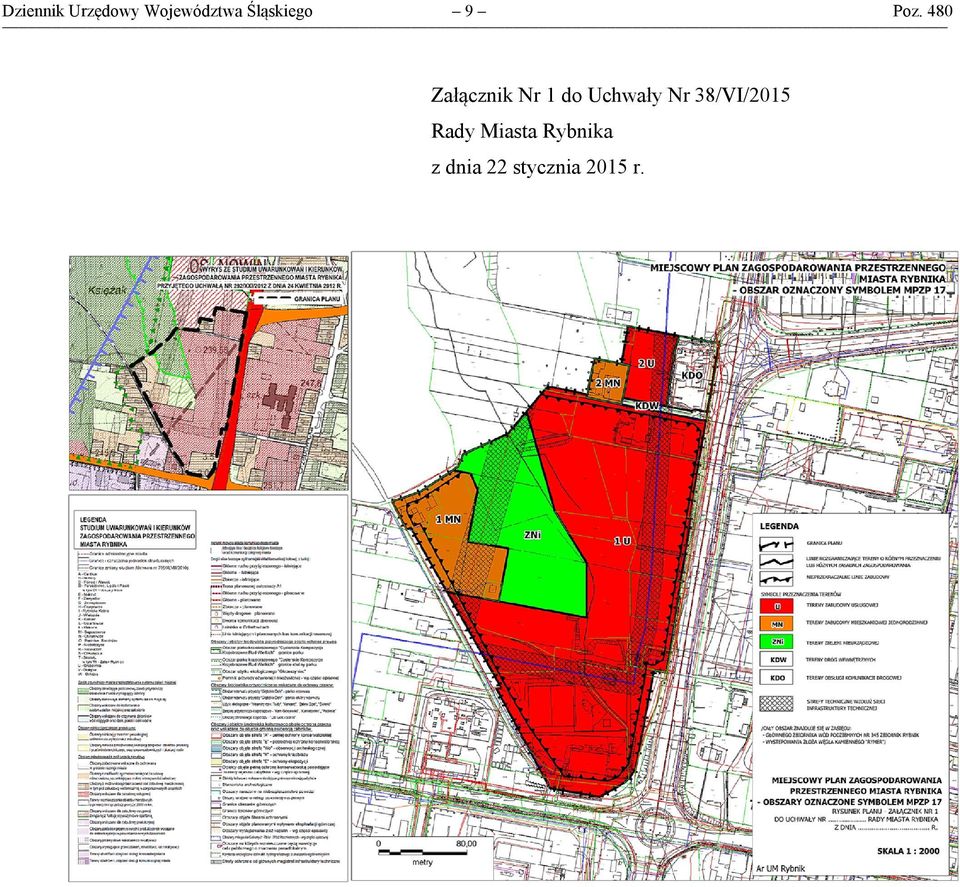Click the 'z dnia 22 stycznia 2015 r.' line
Screen dimensions: 960x887
(538, 167)
